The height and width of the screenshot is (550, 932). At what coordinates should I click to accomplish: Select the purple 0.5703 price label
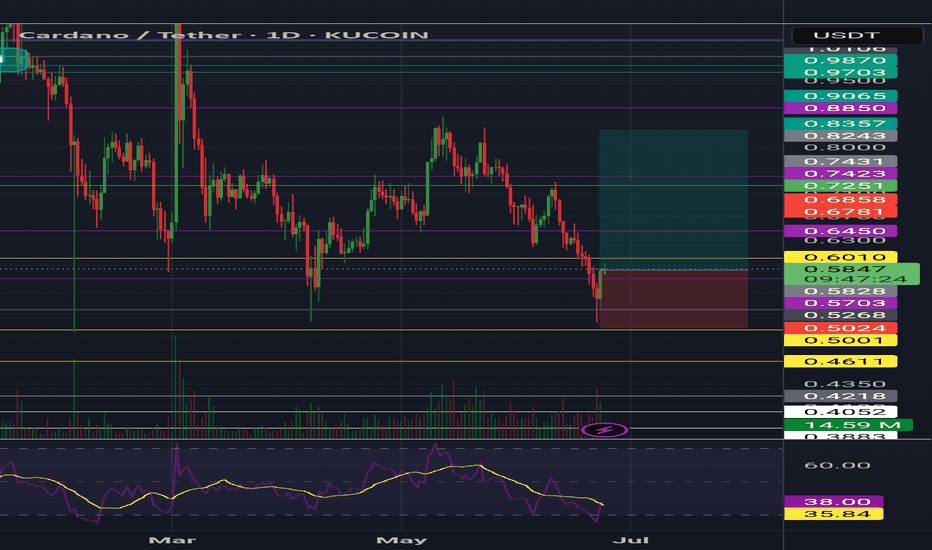(840, 303)
